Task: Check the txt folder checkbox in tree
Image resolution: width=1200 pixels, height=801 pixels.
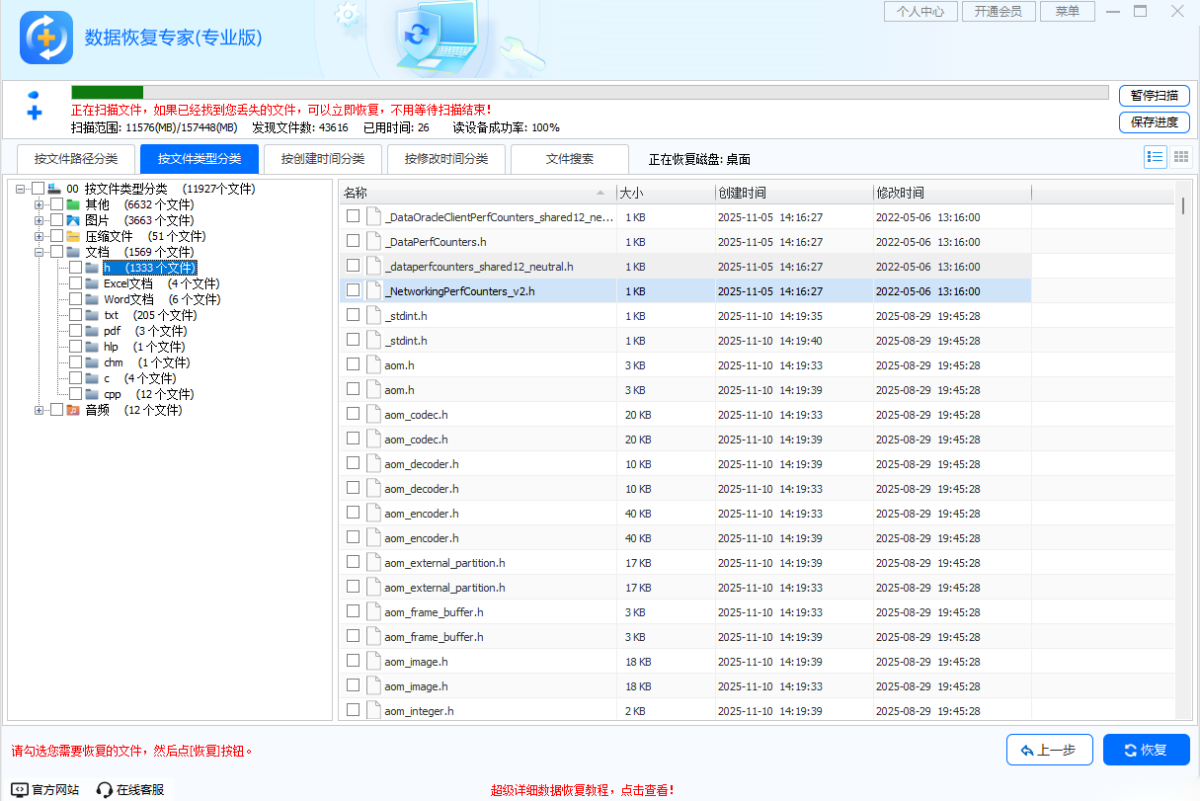Action: (76, 315)
